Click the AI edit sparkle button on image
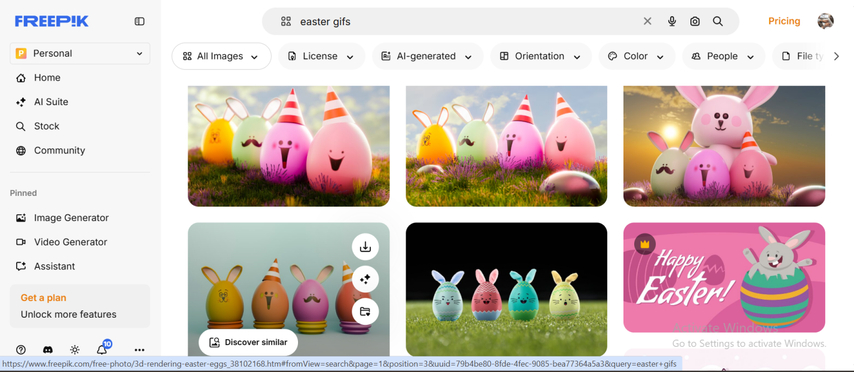This screenshot has height=372, width=854. click(x=365, y=279)
